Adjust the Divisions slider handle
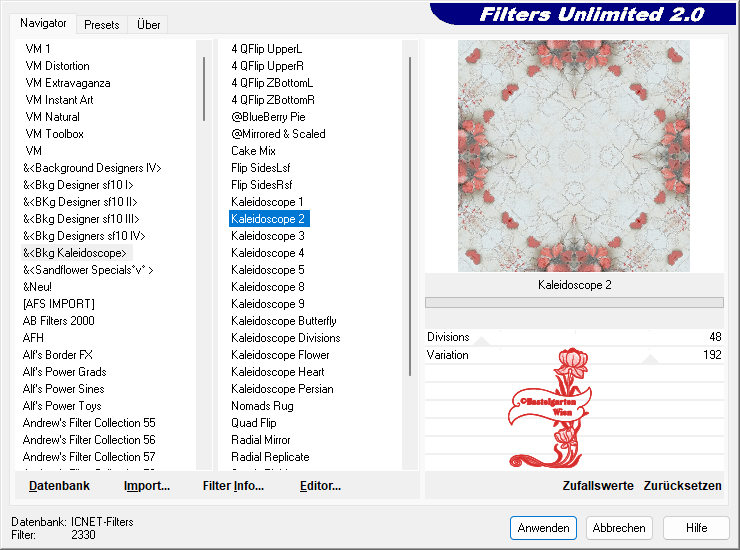 click(482, 341)
